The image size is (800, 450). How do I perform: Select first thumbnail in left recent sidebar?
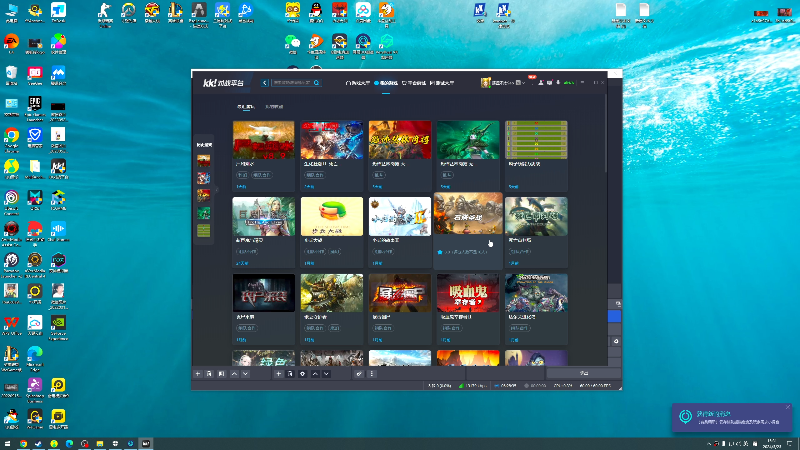tap(204, 161)
